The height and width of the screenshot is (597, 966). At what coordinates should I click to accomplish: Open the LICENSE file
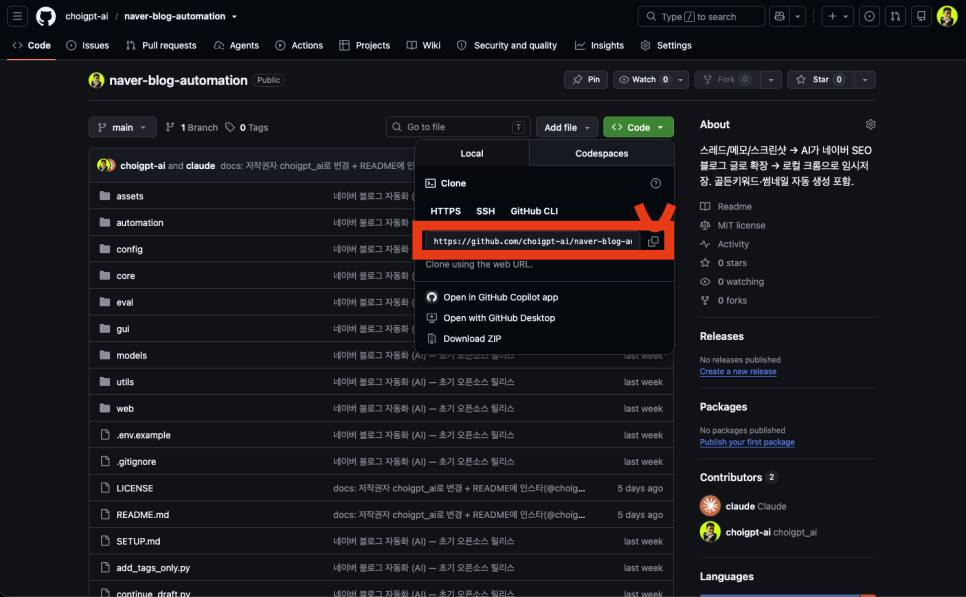pos(135,488)
